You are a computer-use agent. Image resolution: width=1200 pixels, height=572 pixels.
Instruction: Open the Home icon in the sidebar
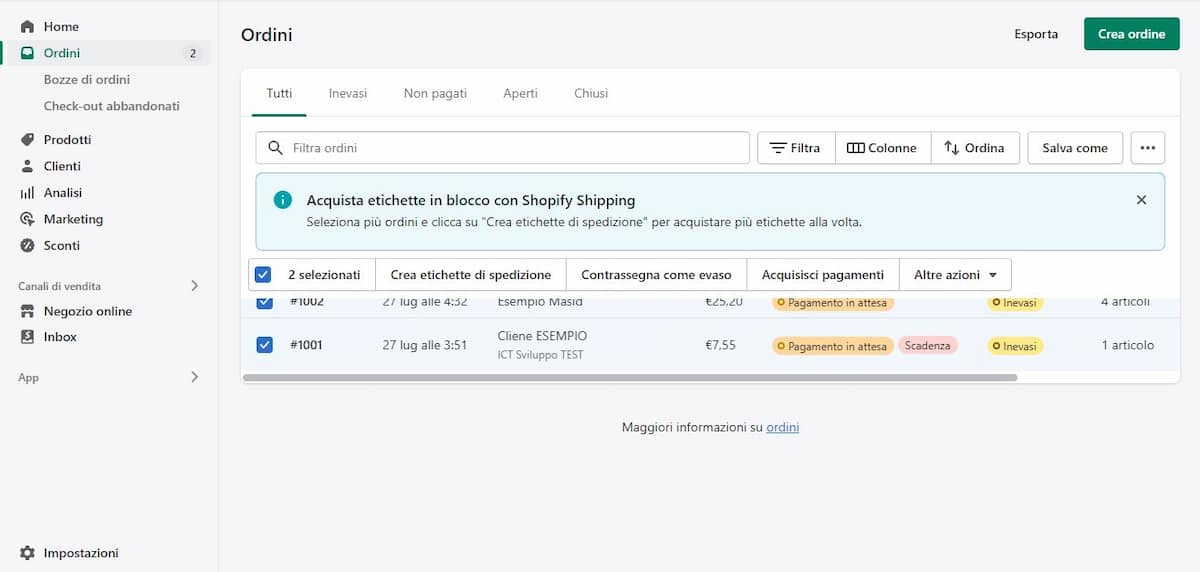pyautogui.click(x=27, y=26)
